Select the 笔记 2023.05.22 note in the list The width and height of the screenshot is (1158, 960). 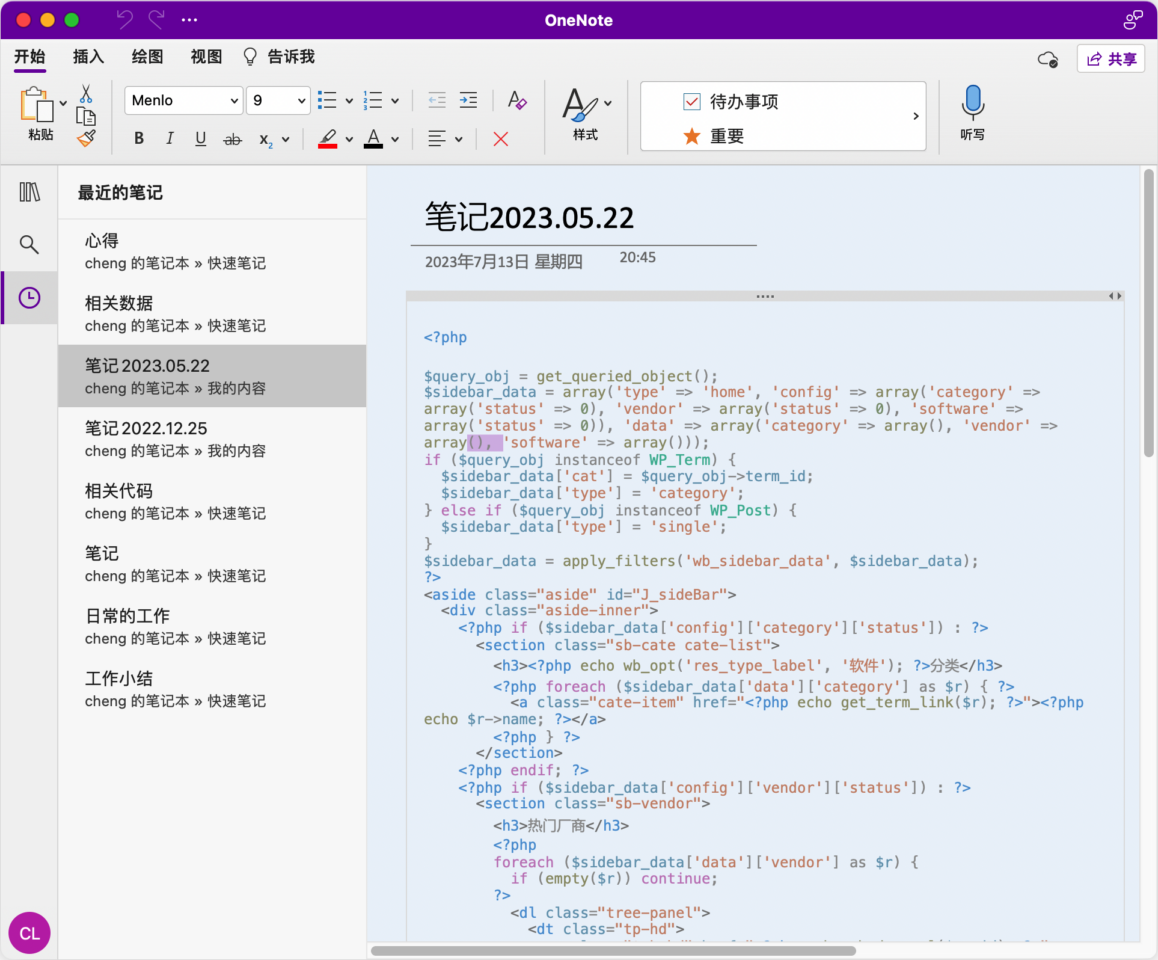pyautogui.click(x=212, y=376)
